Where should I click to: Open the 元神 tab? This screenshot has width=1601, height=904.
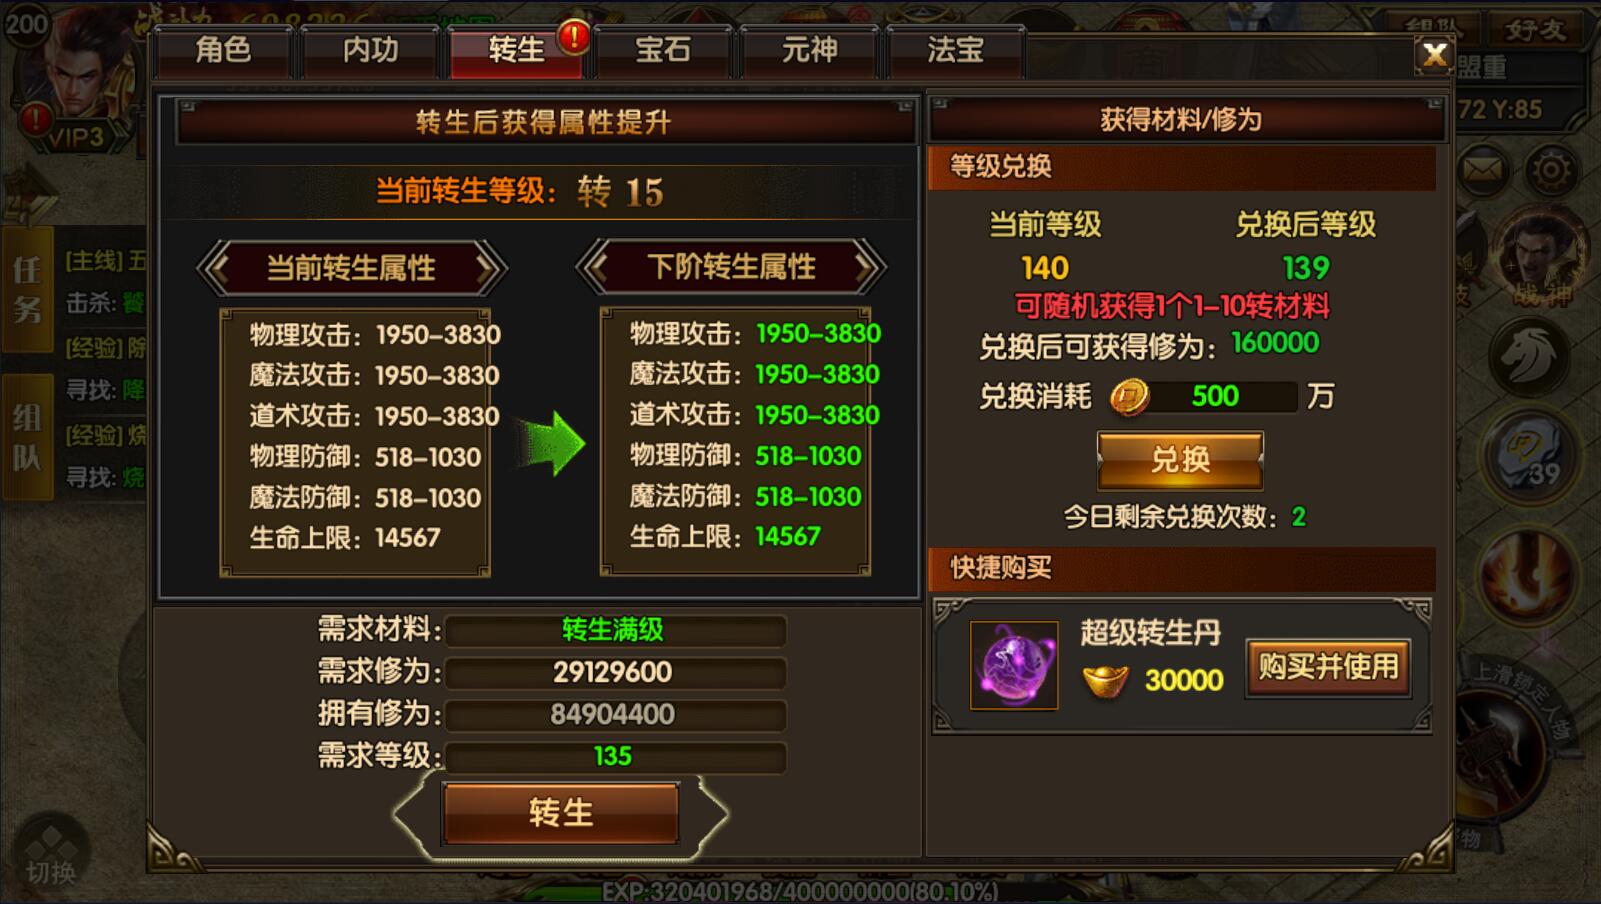(809, 50)
